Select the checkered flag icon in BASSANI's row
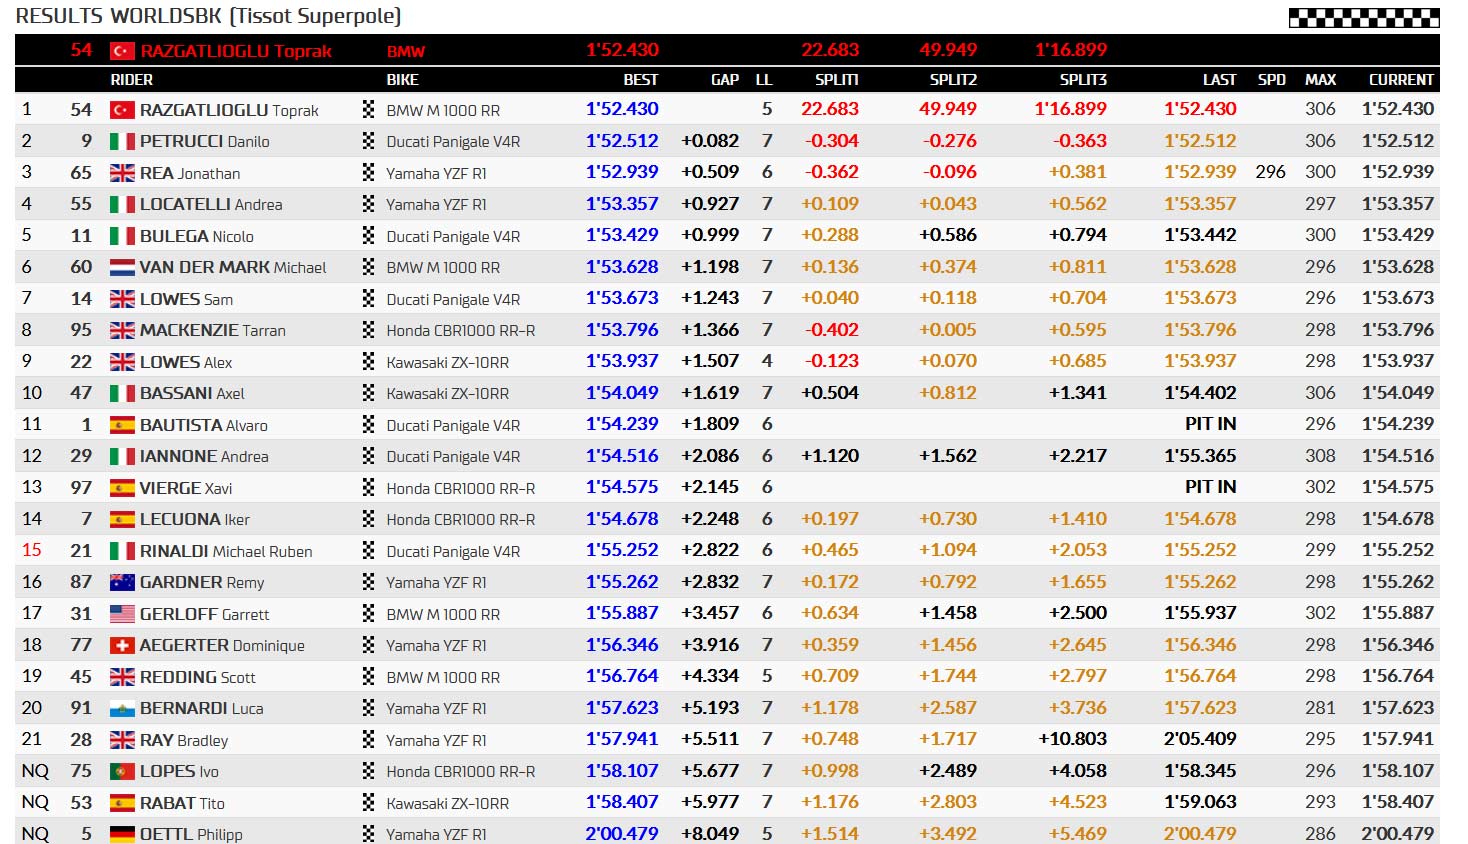1468x844 pixels. (368, 393)
